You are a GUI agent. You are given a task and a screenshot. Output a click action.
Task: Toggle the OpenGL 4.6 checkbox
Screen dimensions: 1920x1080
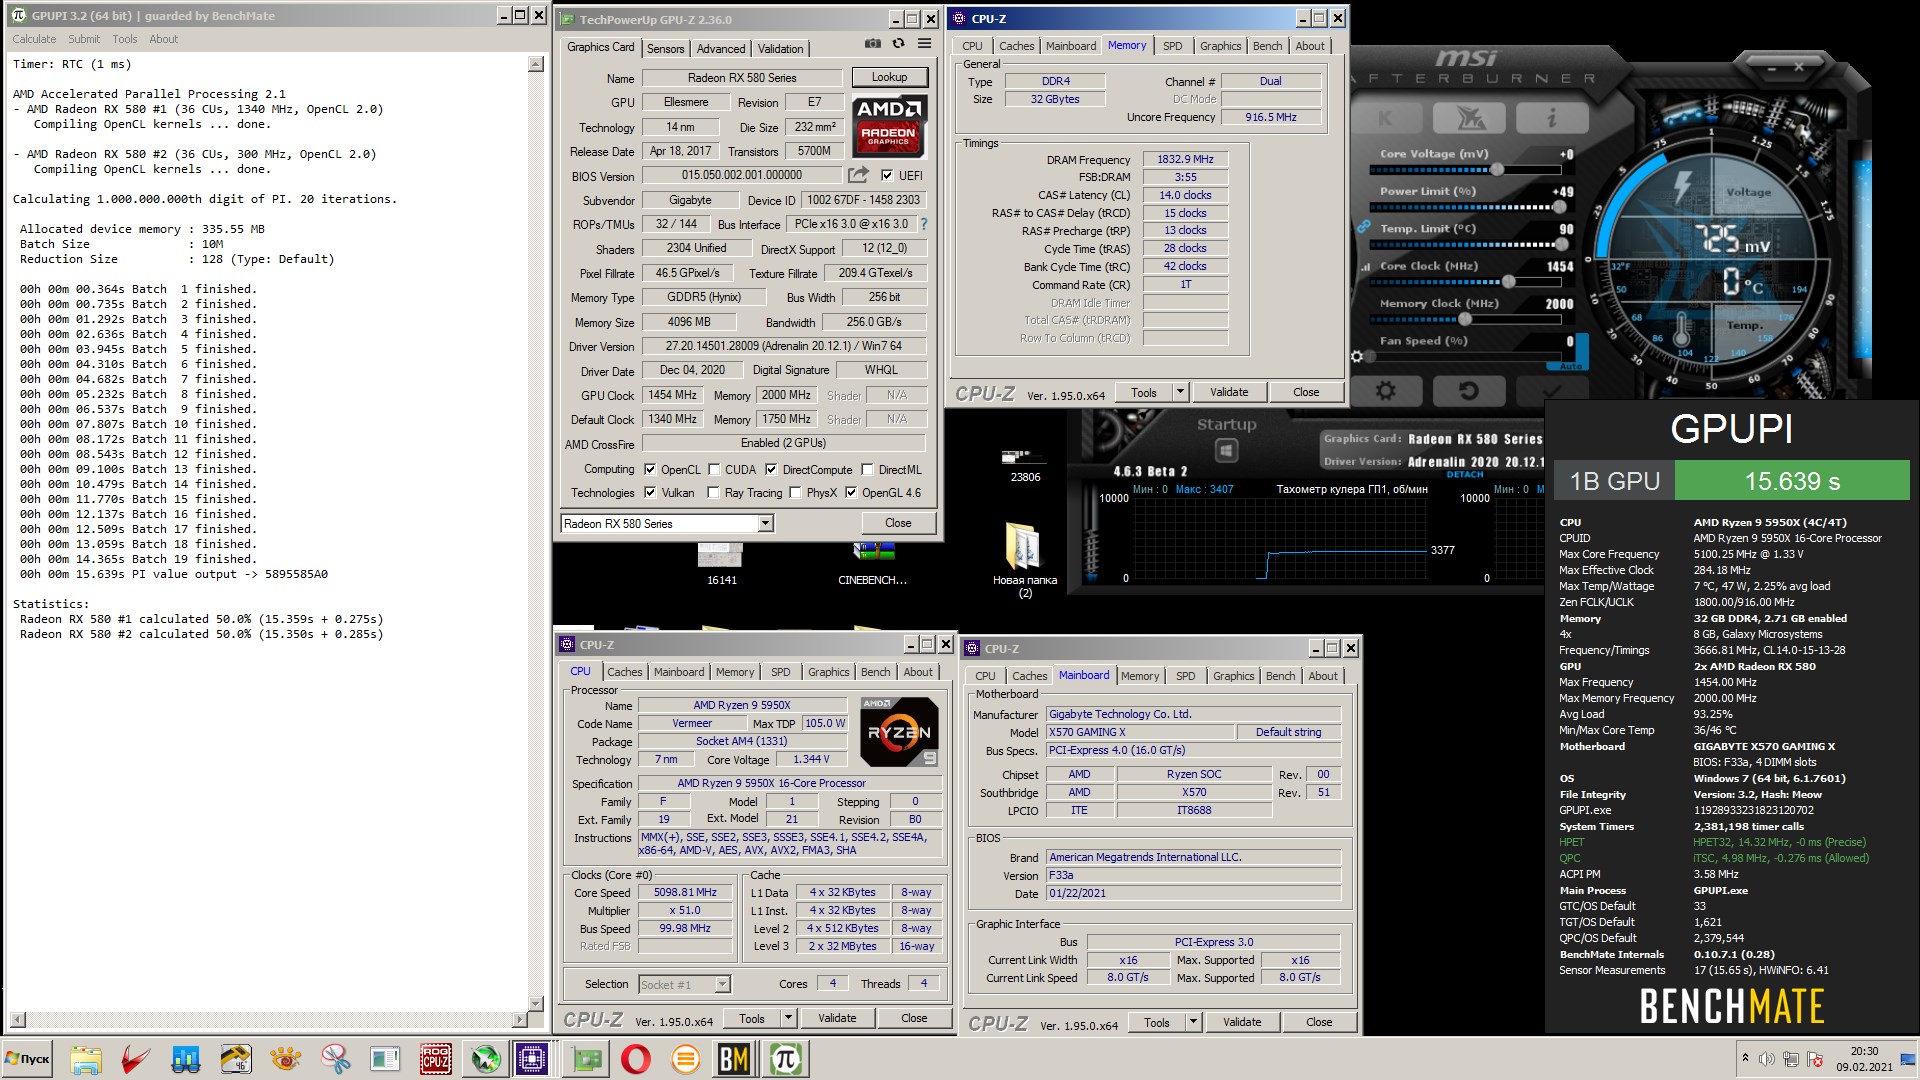(x=851, y=492)
